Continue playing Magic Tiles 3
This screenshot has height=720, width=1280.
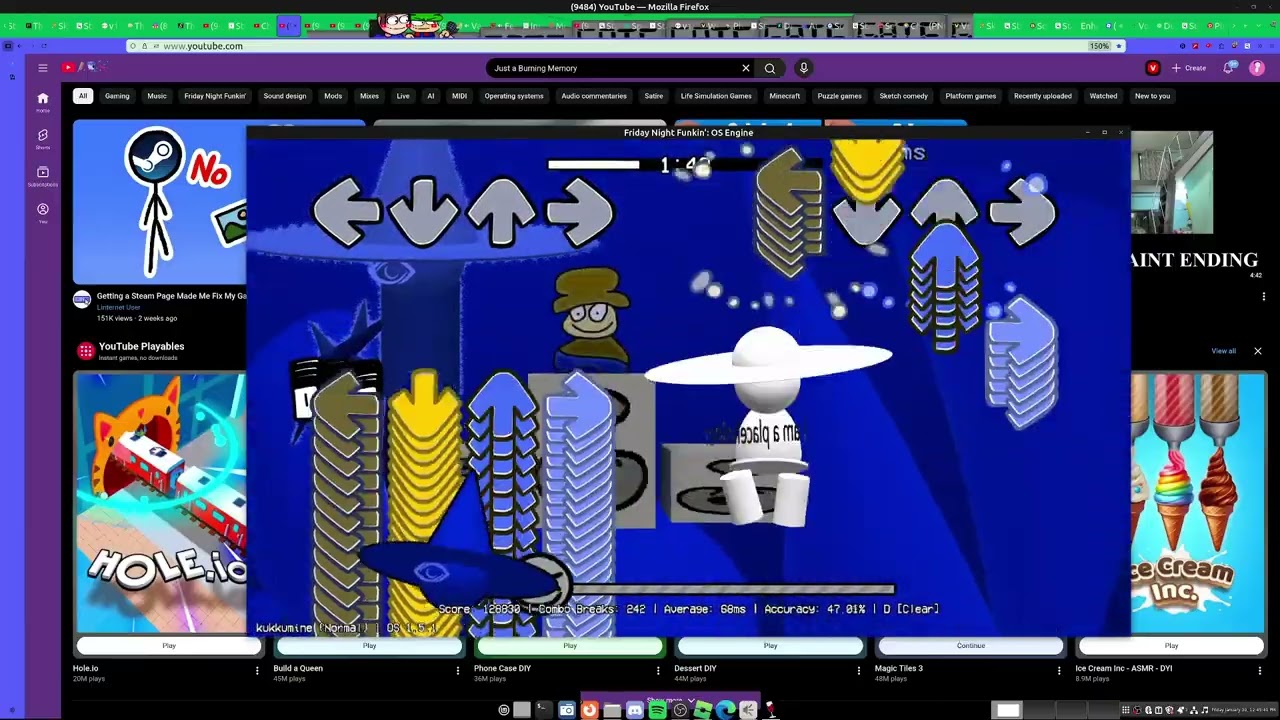click(x=971, y=646)
